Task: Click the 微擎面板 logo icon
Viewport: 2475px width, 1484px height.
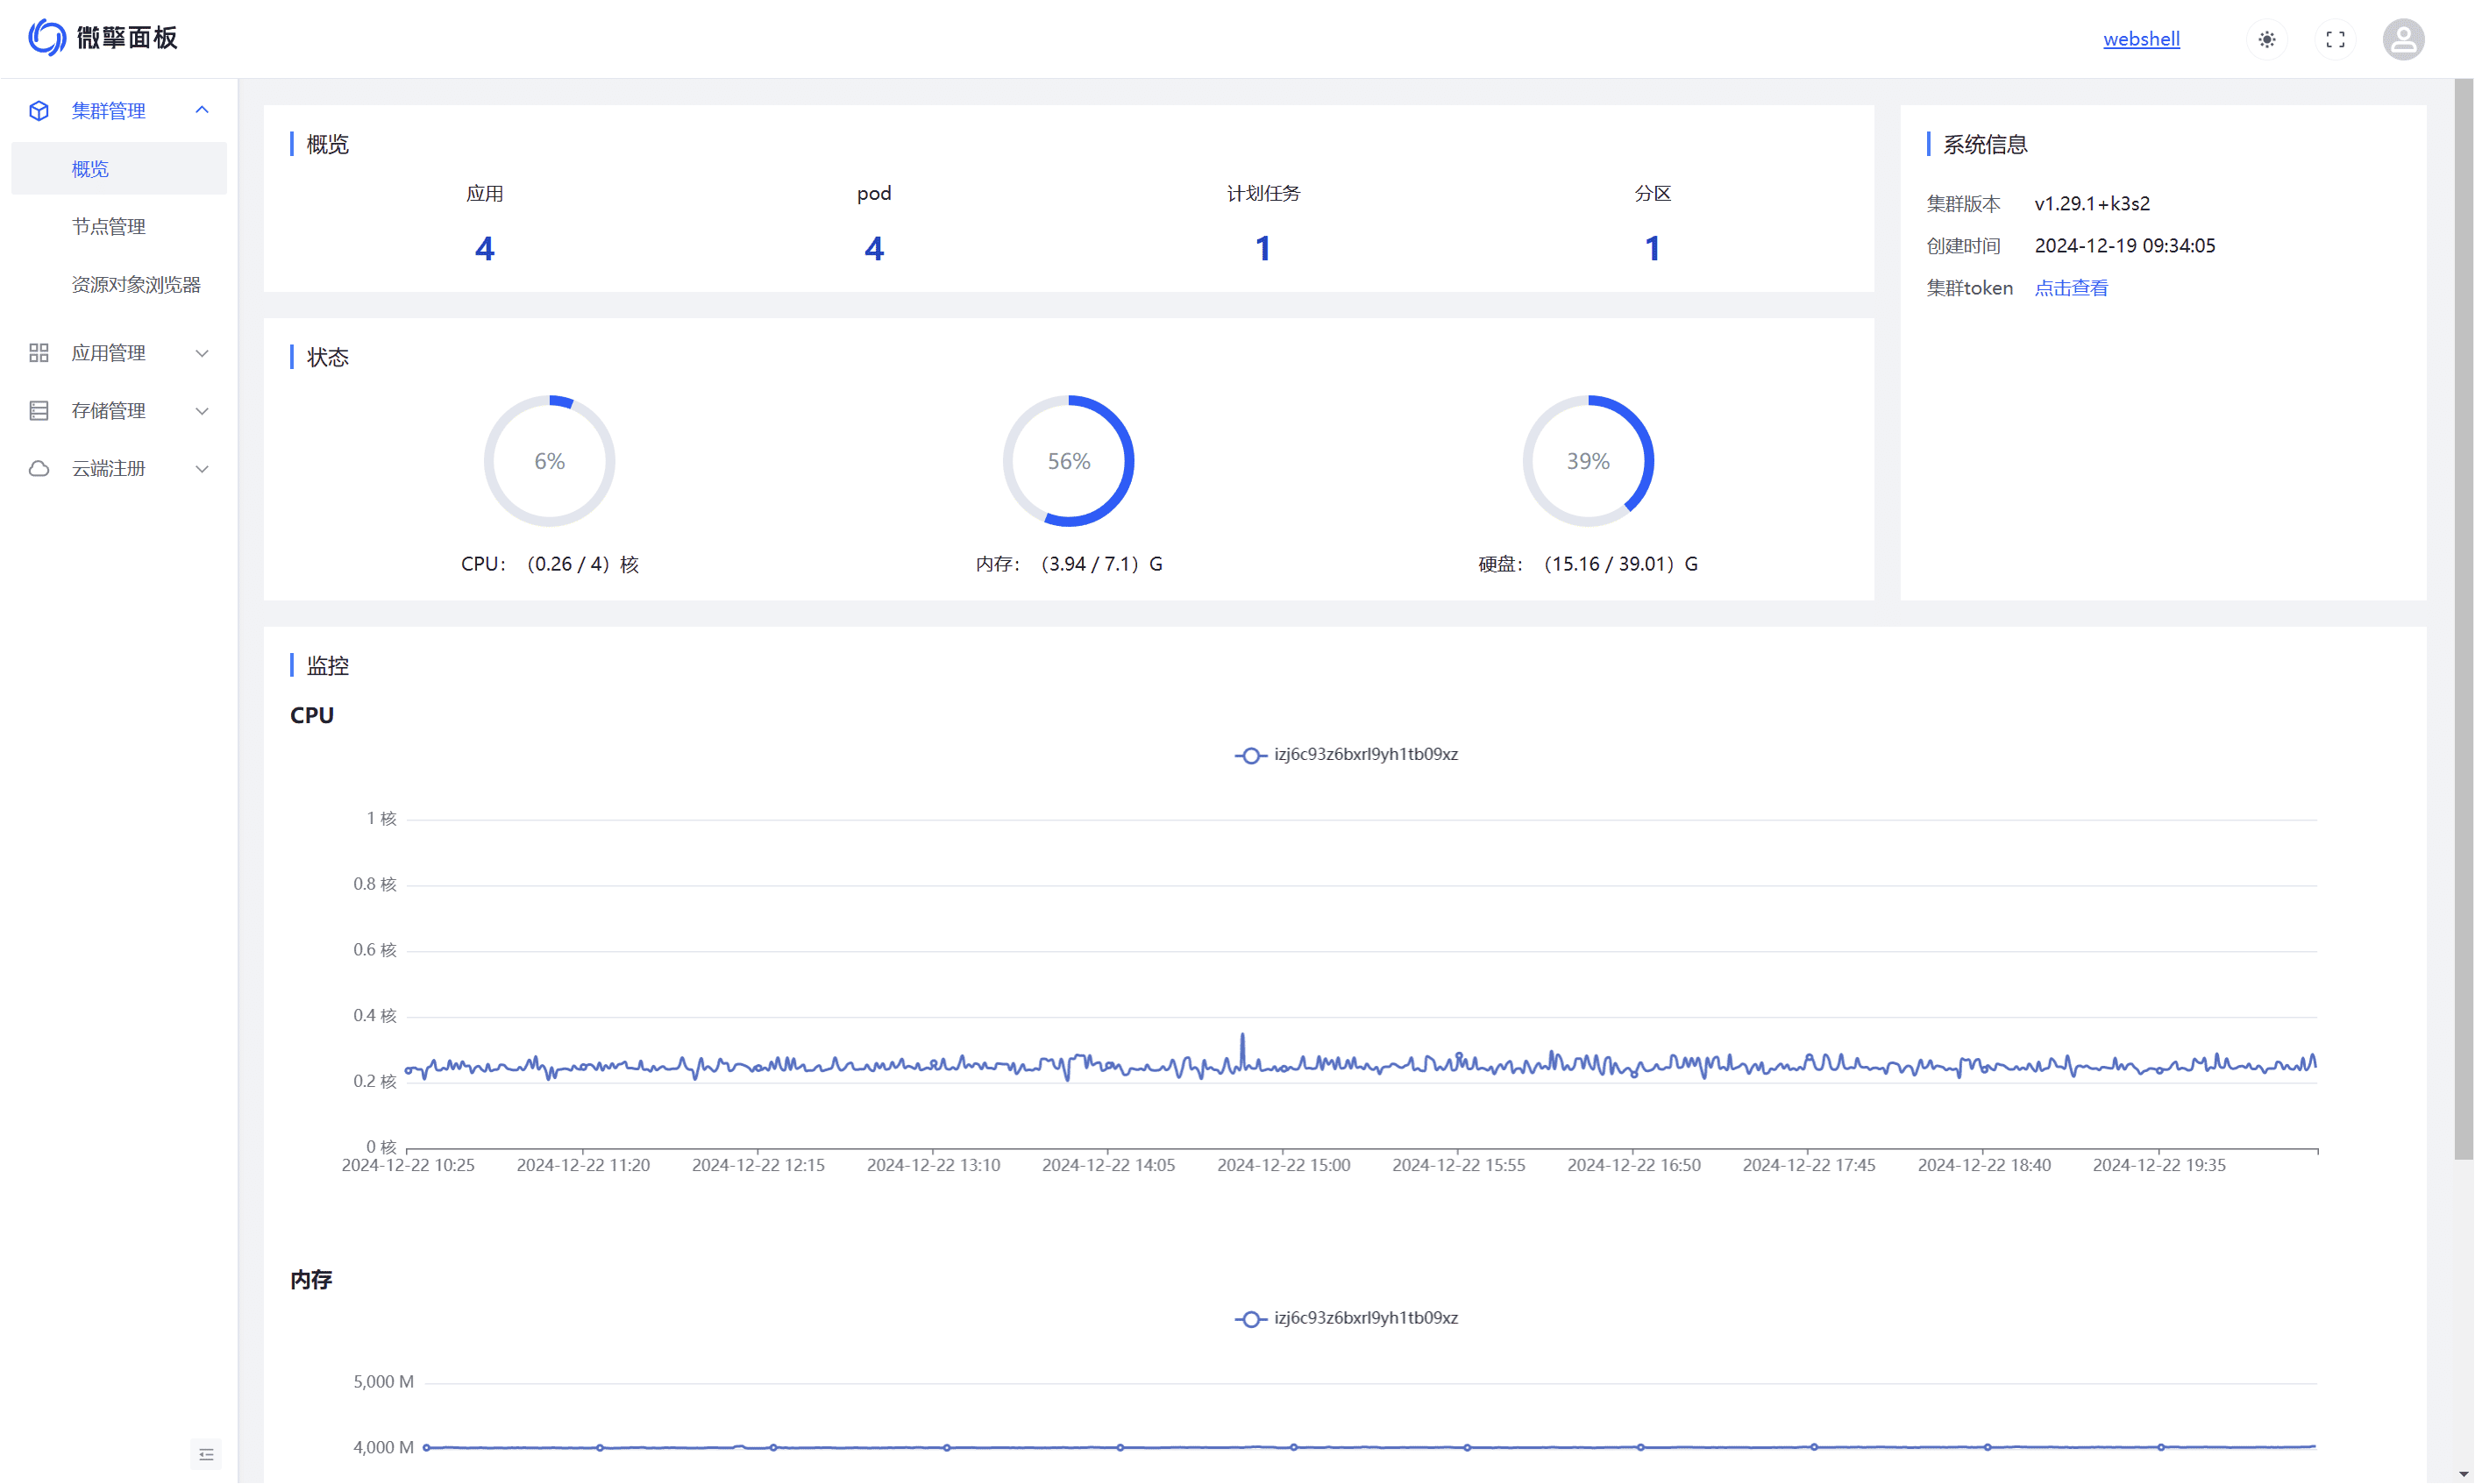Action: [47, 38]
